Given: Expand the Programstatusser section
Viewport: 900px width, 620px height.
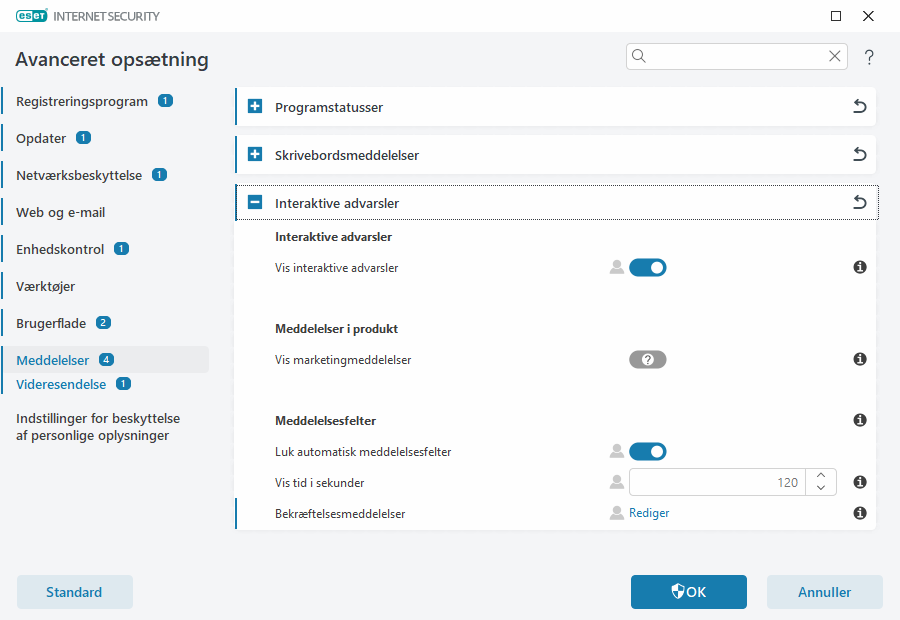Looking at the screenshot, I should click(x=255, y=107).
